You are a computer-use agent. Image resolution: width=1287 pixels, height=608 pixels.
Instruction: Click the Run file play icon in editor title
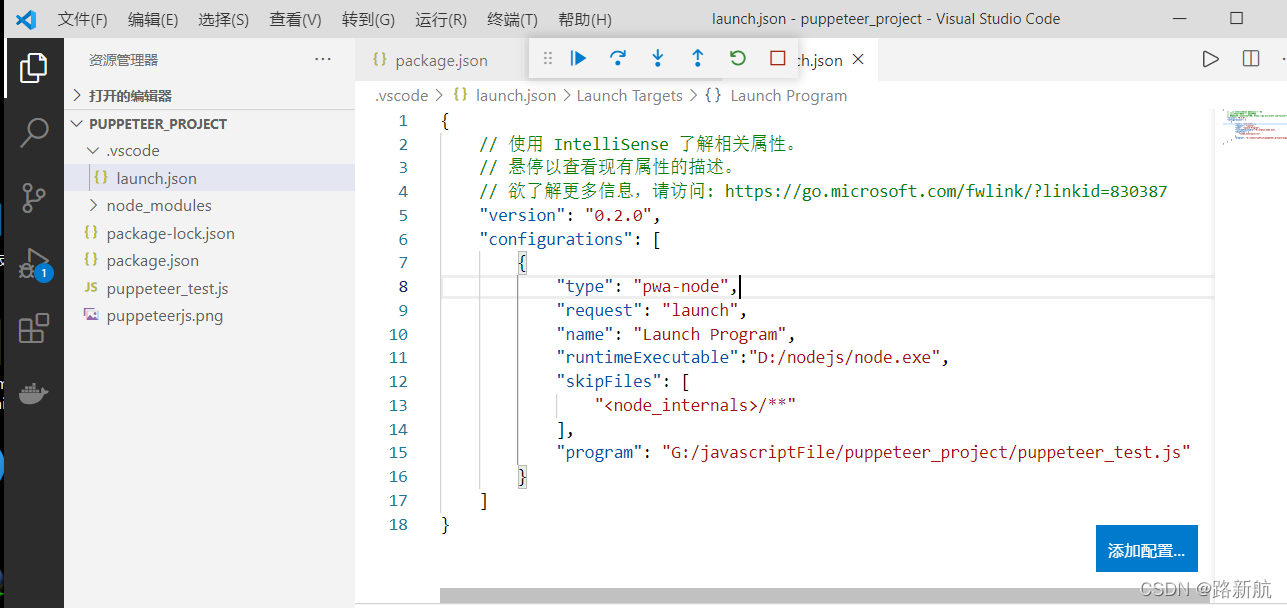tap(1211, 59)
